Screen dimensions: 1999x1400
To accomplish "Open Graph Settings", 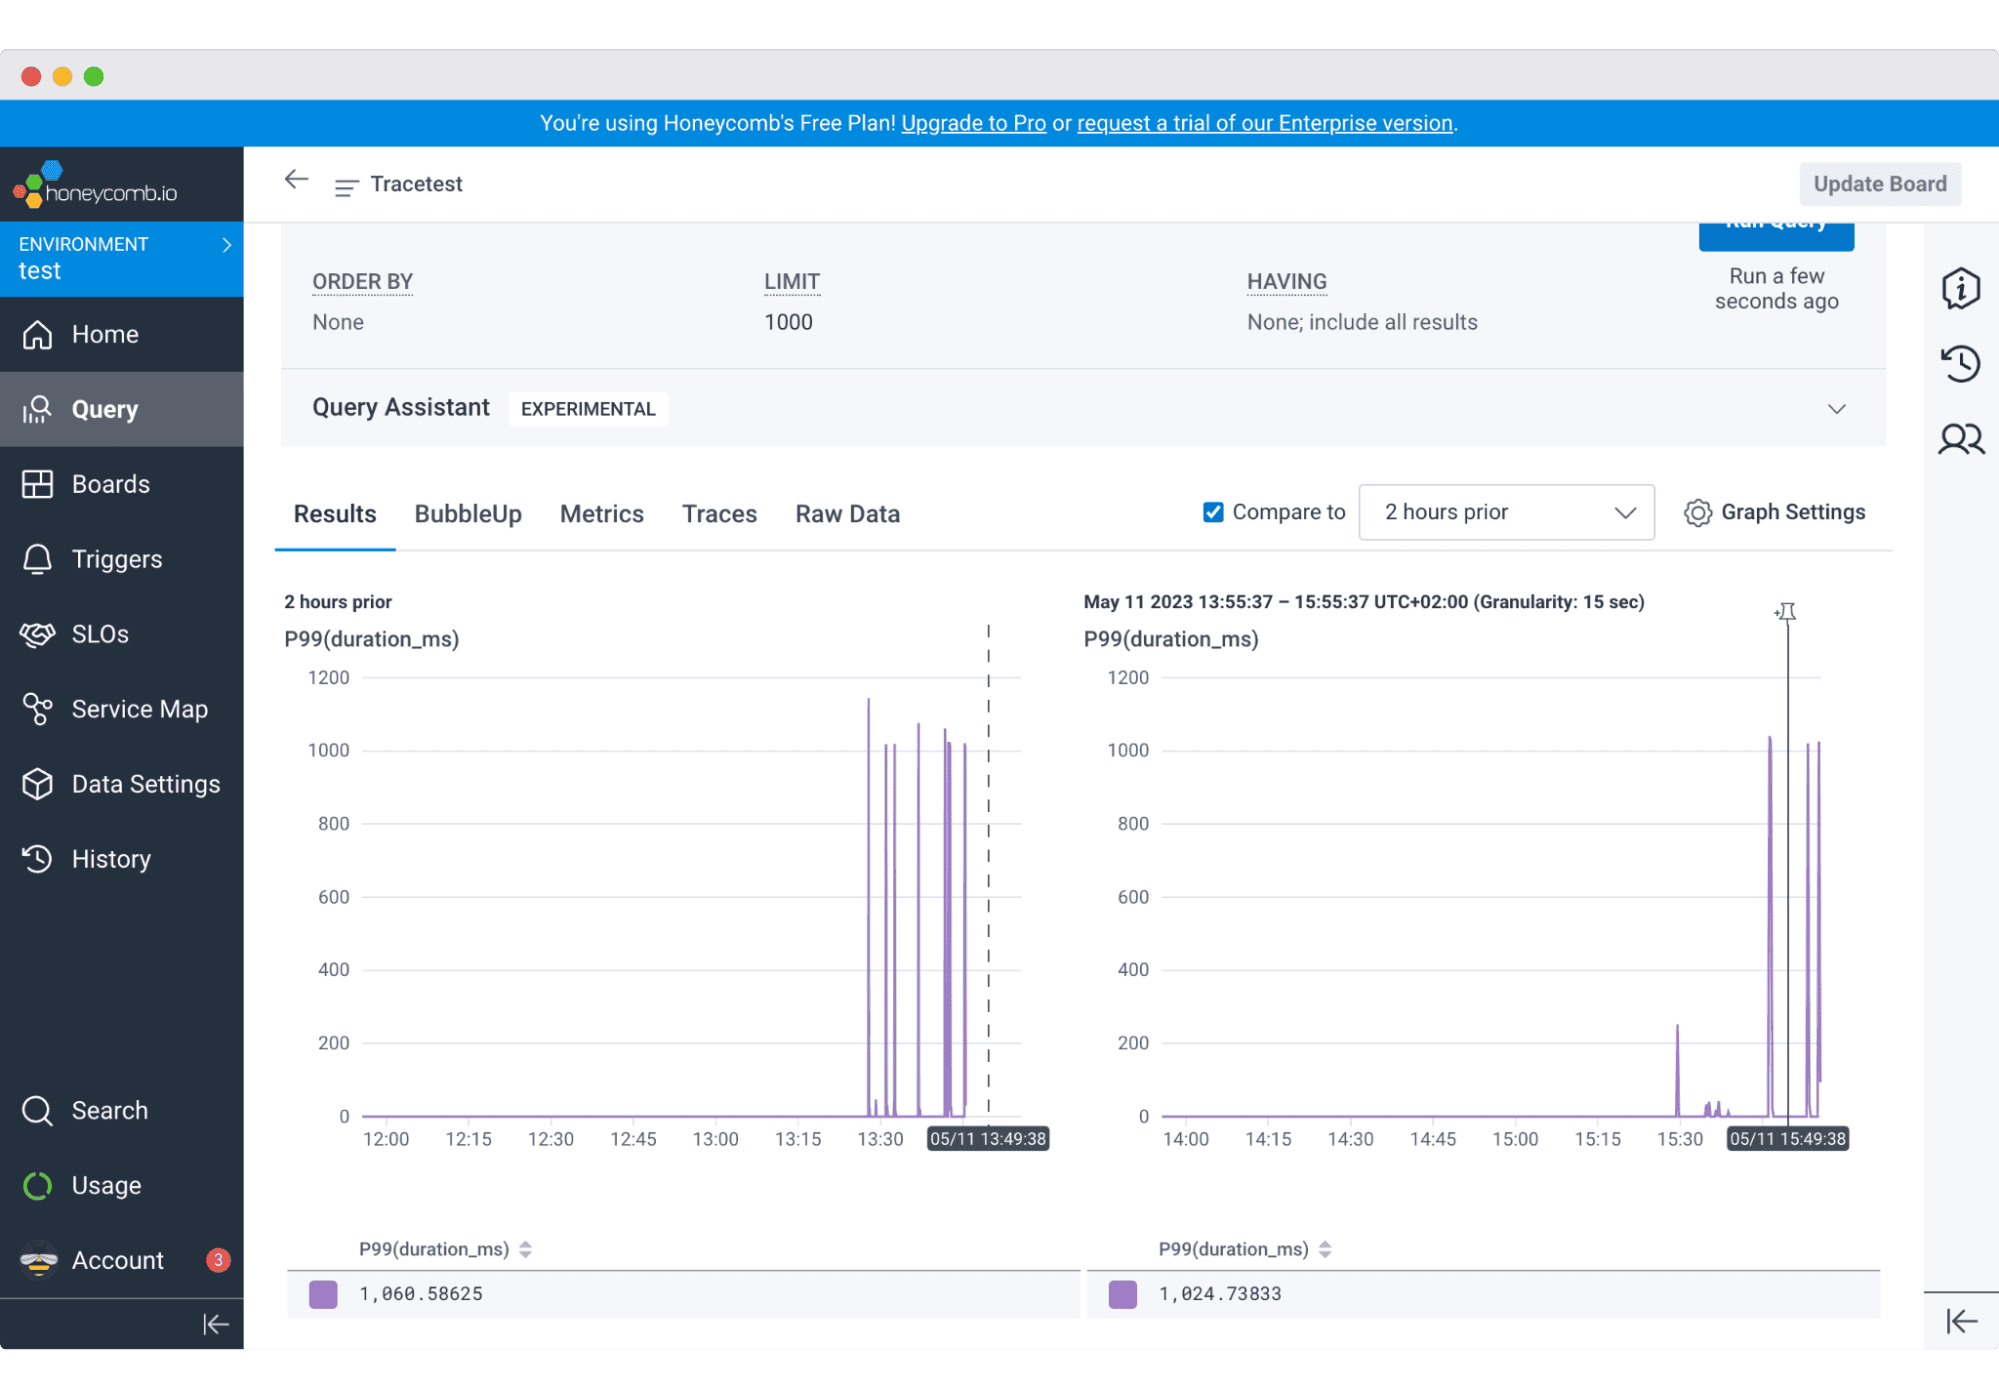I will pyautogui.click(x=1774, y=512).
